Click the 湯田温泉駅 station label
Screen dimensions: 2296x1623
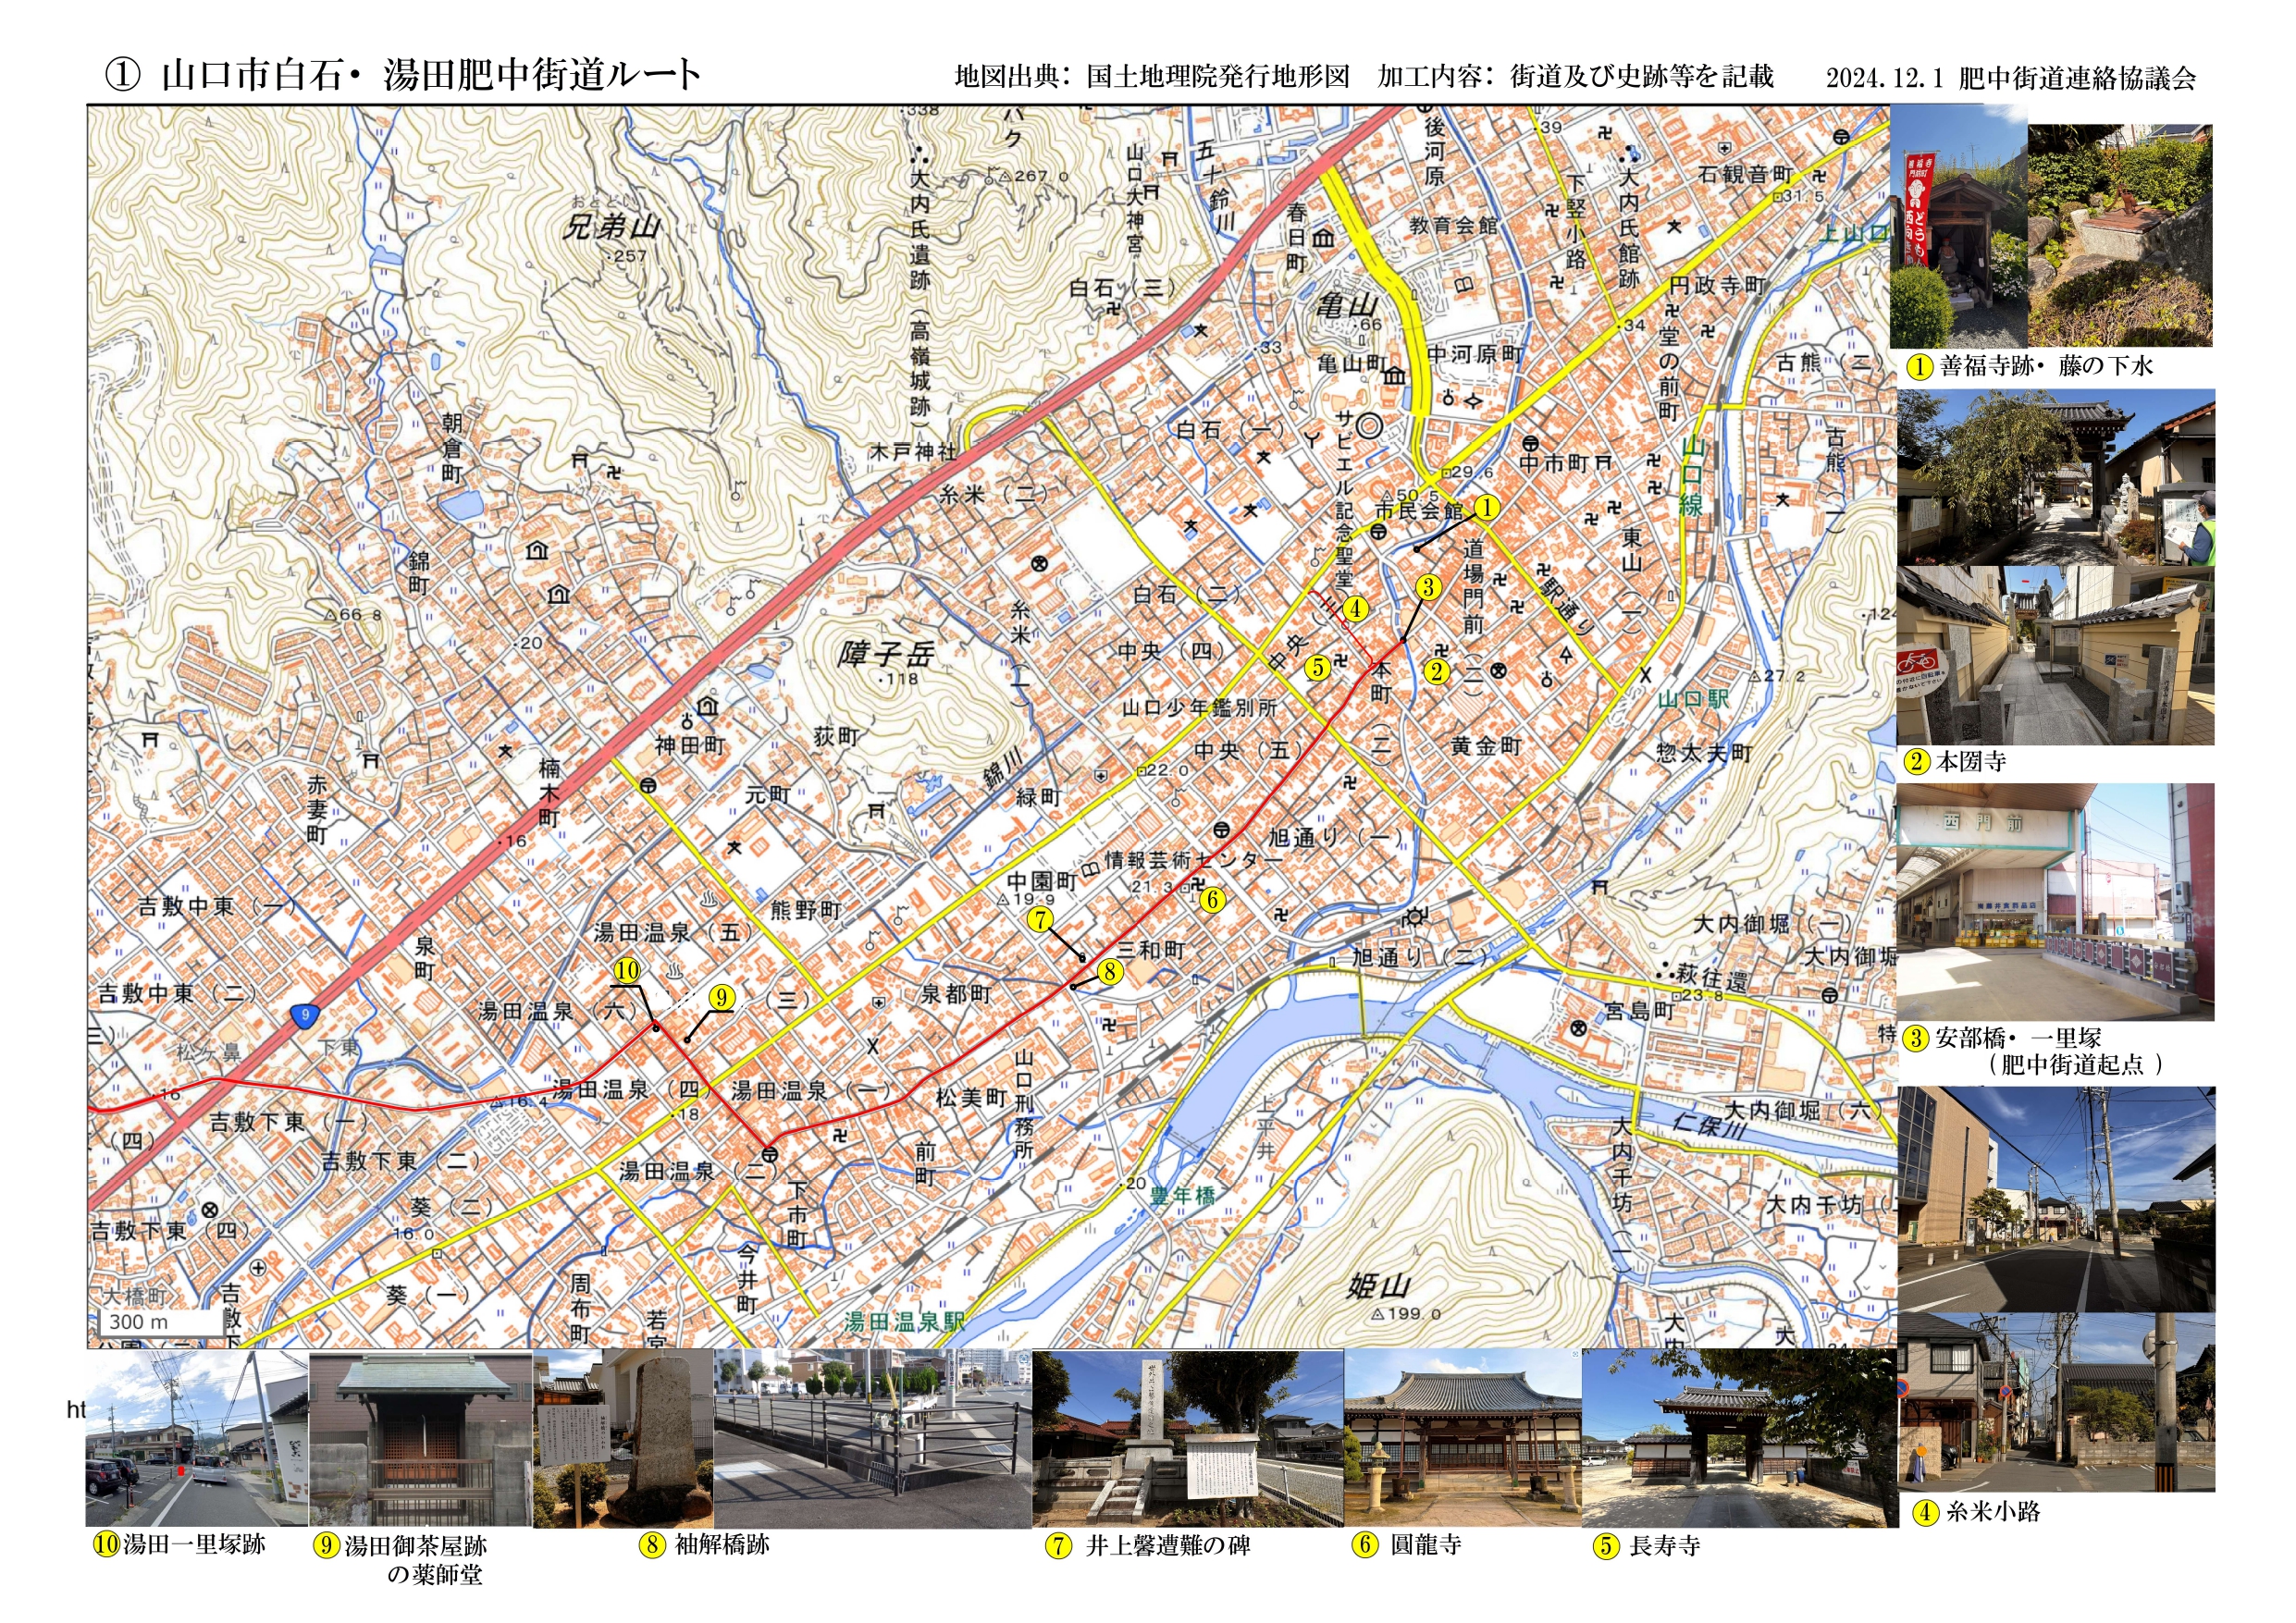[904, 1322]
